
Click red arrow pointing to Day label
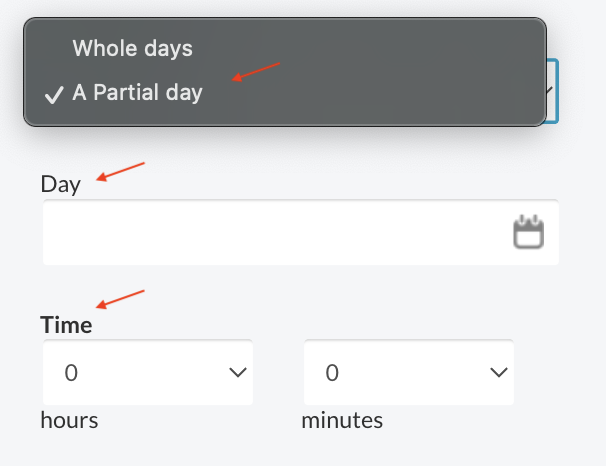(121, 171)
